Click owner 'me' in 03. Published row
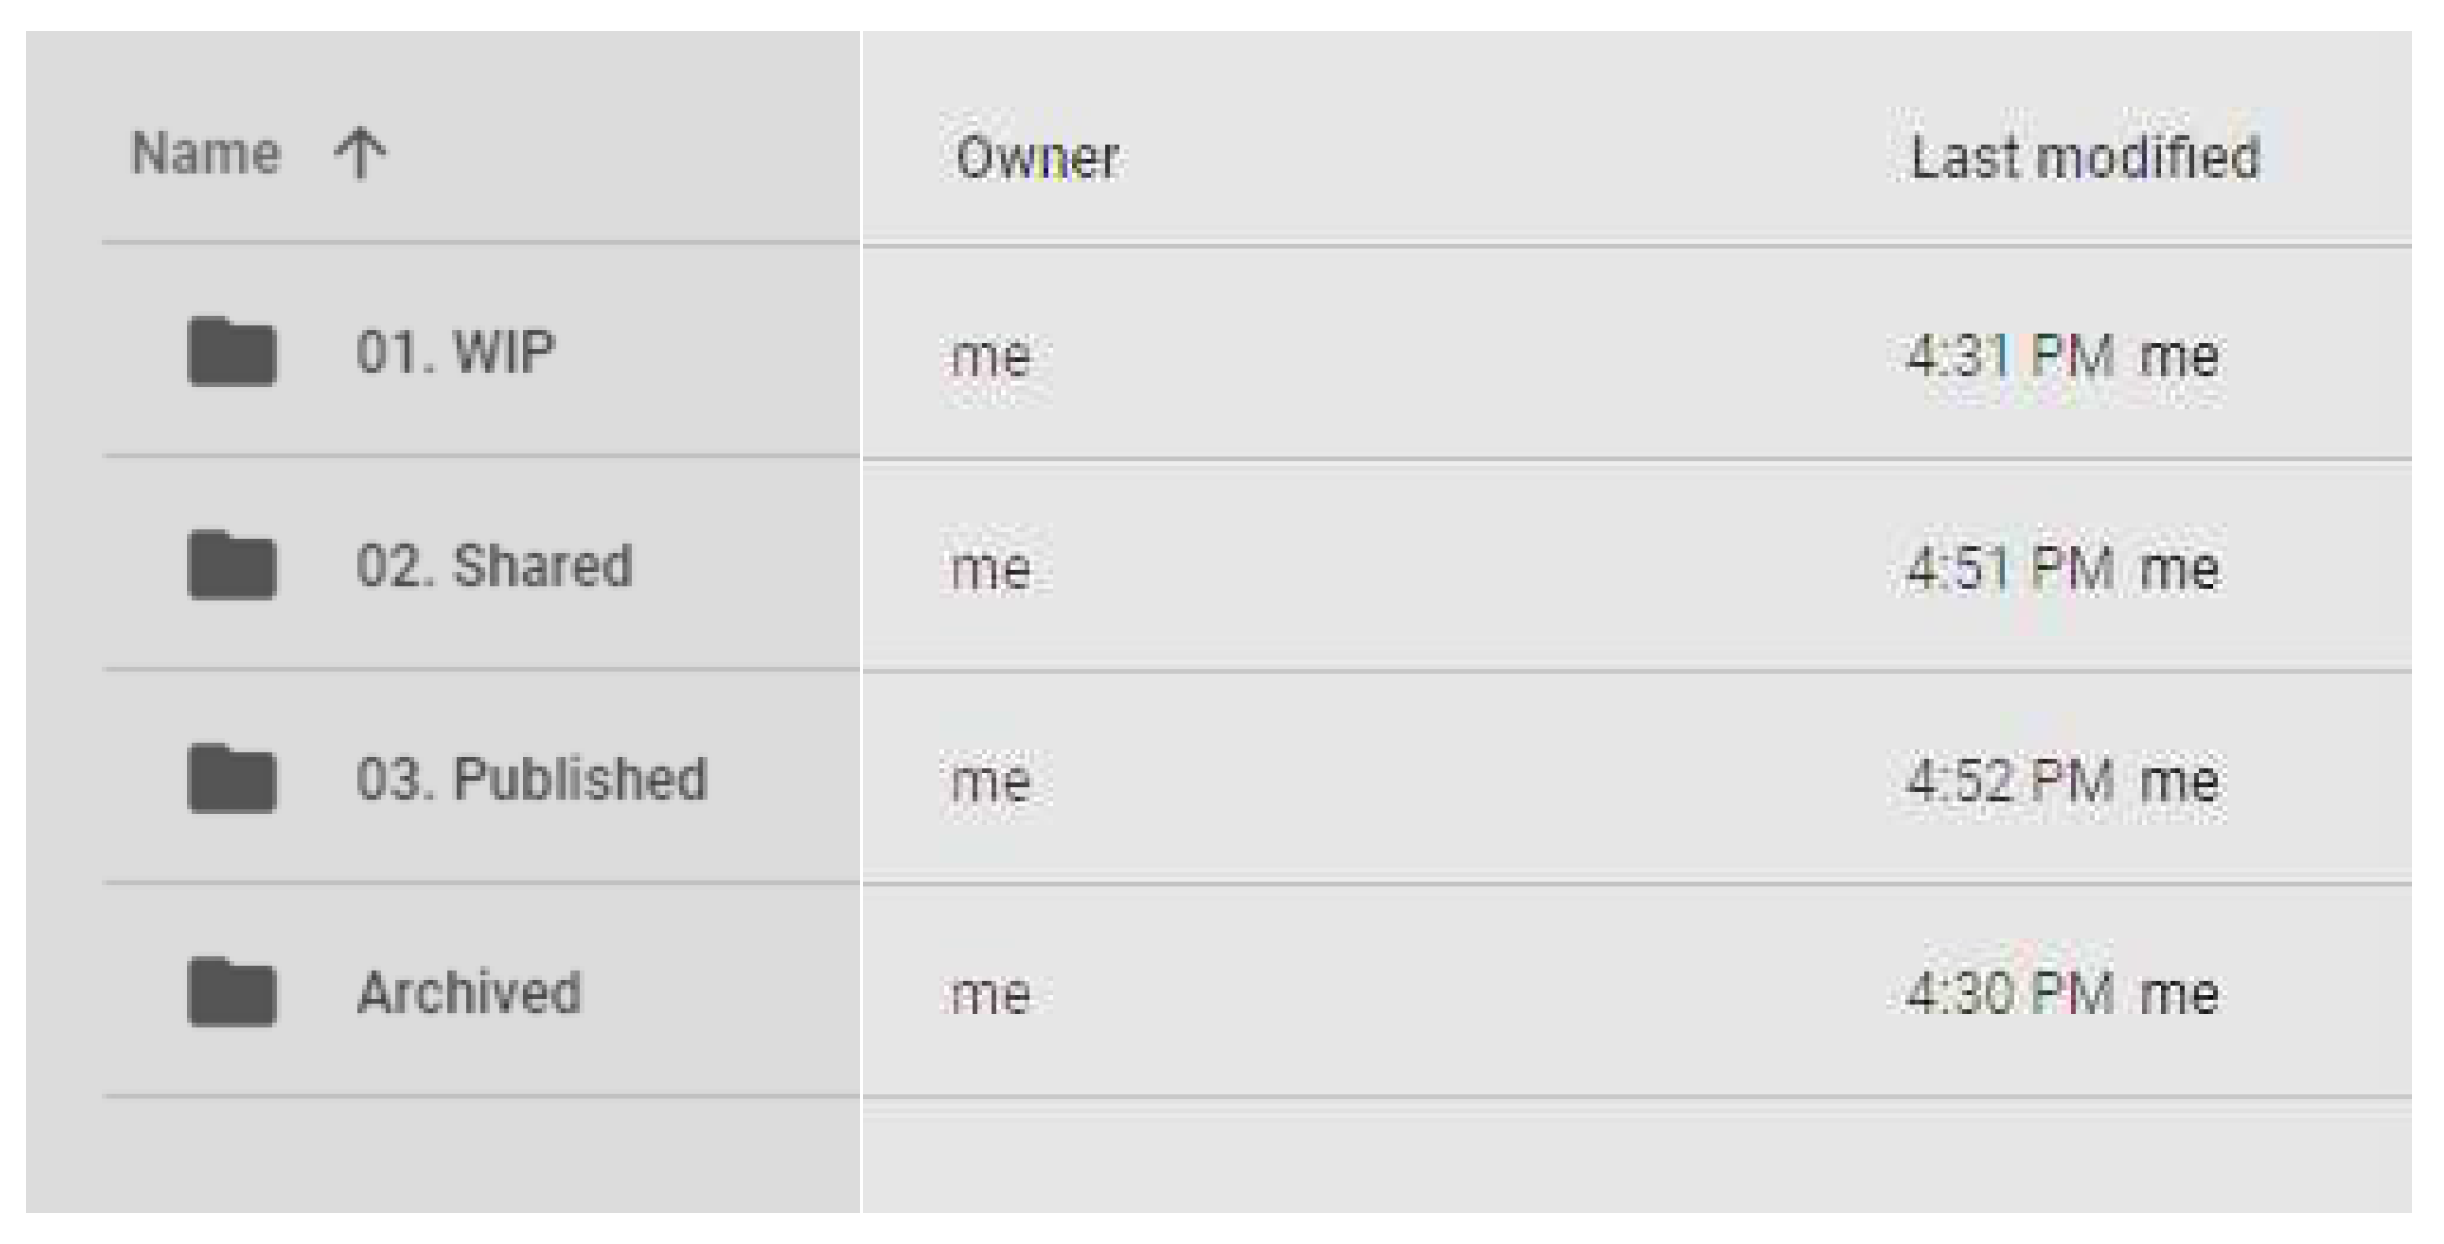Viewport: 2444px width, 1244px height. (990, 782)
